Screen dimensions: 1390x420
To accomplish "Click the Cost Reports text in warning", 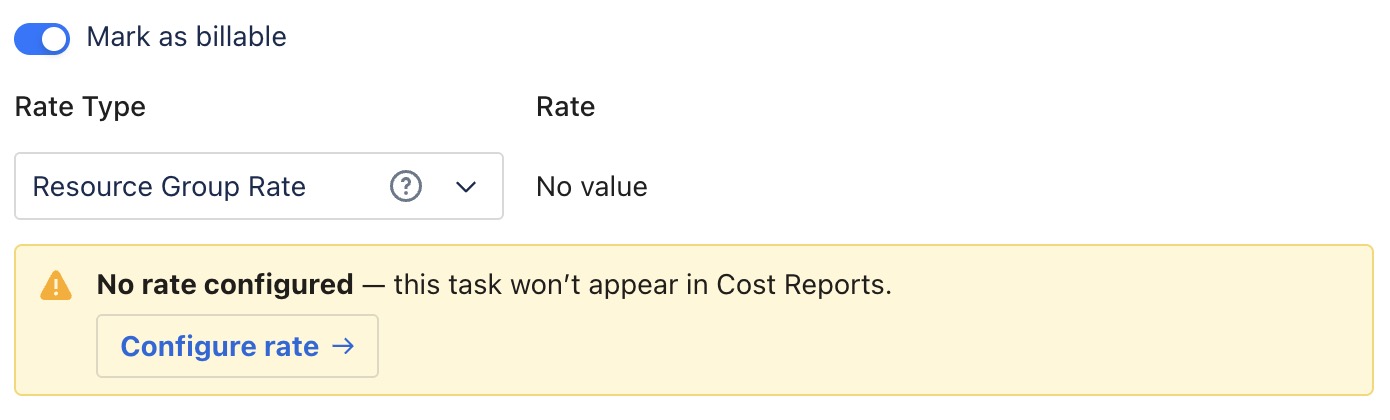I will coord(804,285).
